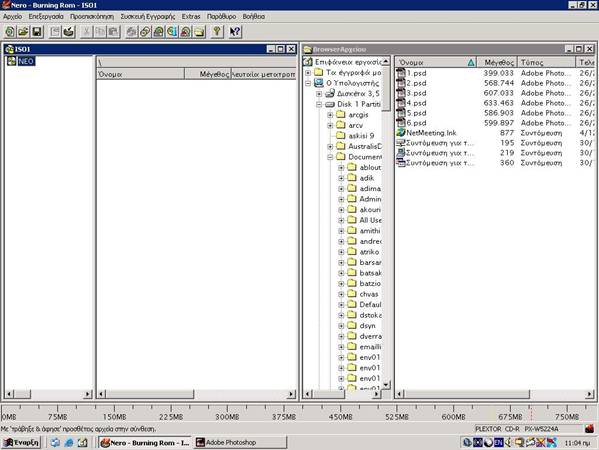This screenshot has height=450, width=599.
Task: Expand the Admin folder node
Action: 341,199
